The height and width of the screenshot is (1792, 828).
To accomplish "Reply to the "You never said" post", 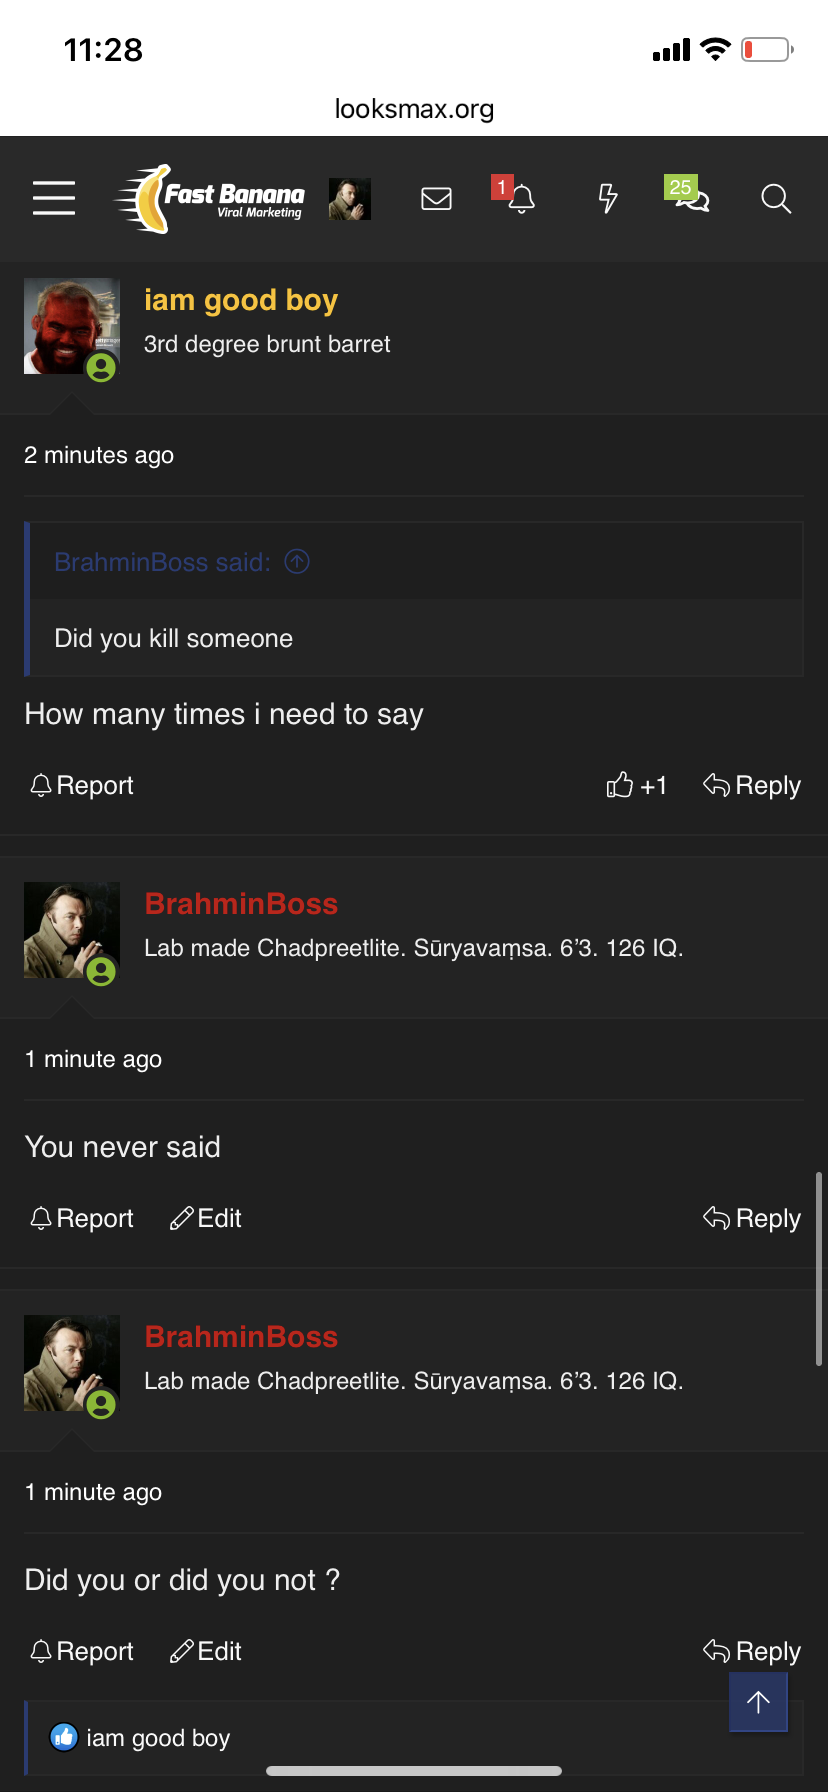I will [752, 1219].
